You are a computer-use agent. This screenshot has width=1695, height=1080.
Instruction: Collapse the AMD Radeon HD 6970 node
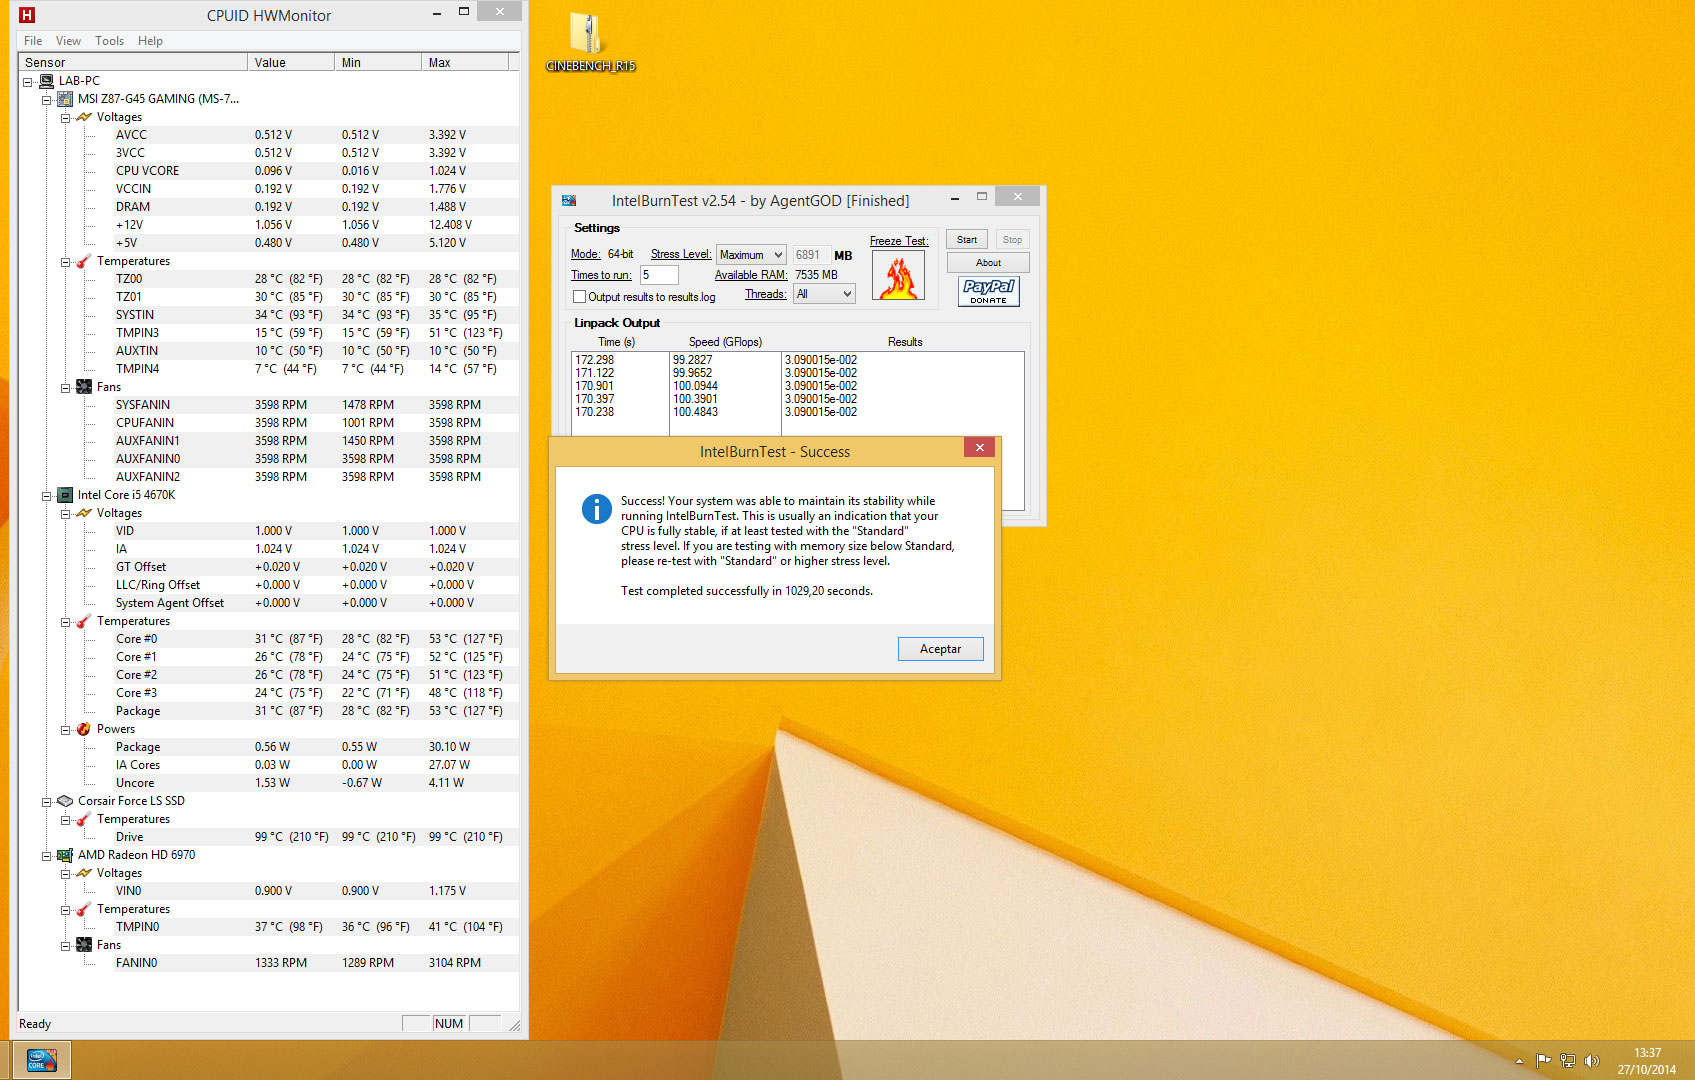coord(46,856)
